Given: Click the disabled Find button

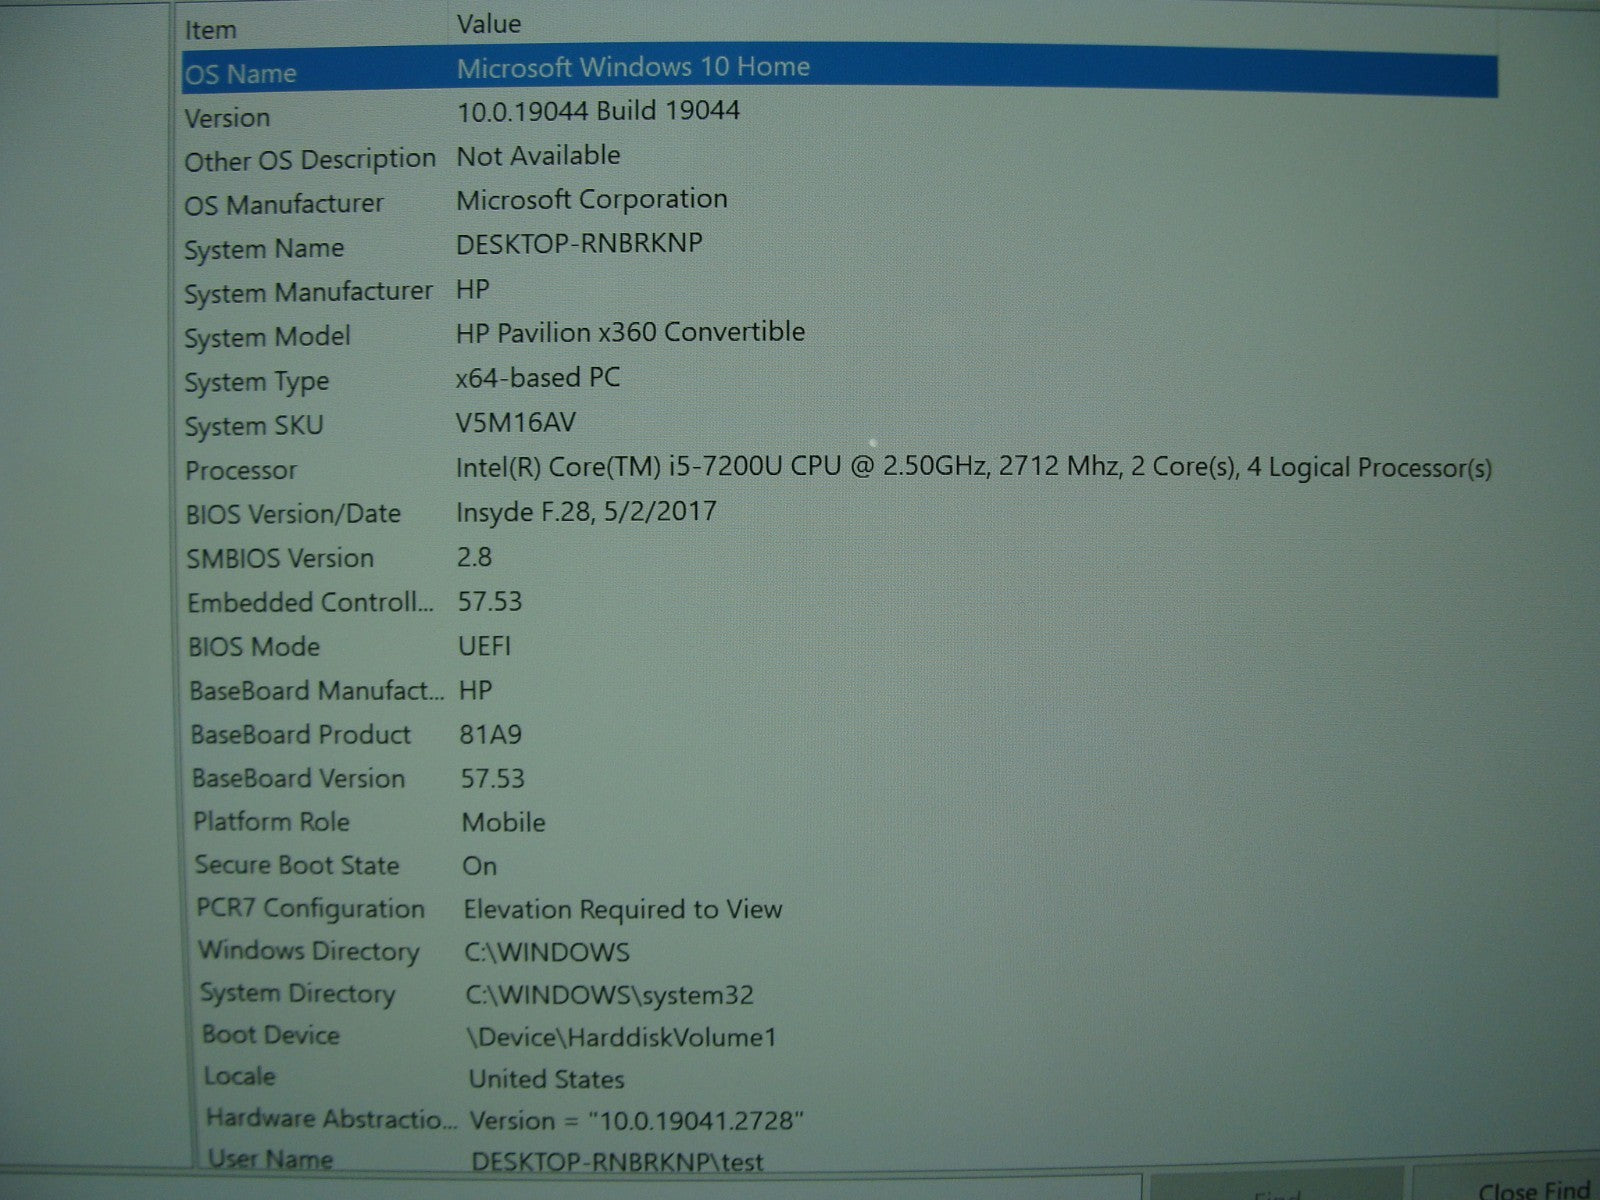Looking at the screenshot, I should [1275, 1190].
